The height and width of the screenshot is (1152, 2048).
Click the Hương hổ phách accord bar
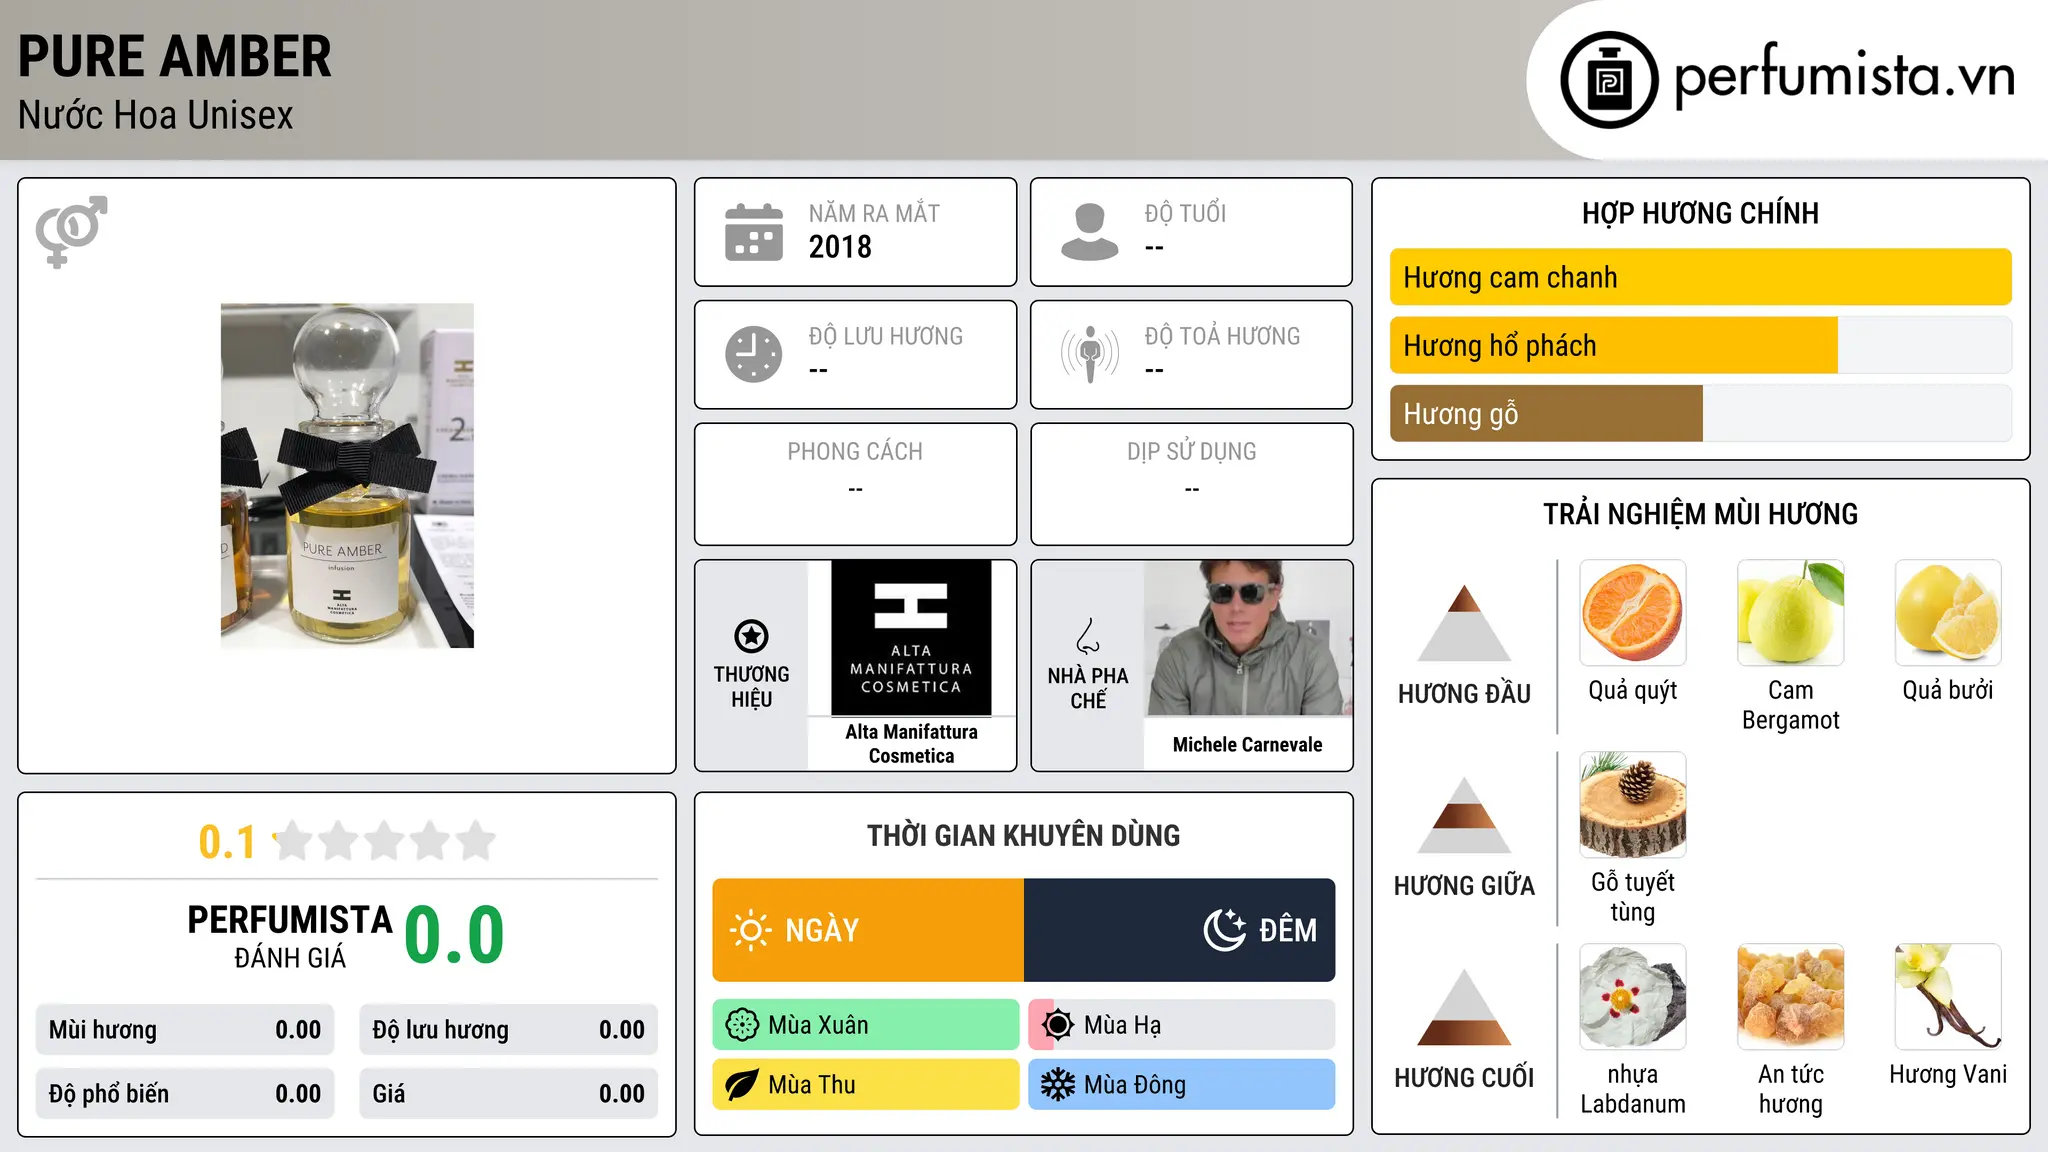pyautogui.click(x=1701, y=345)
